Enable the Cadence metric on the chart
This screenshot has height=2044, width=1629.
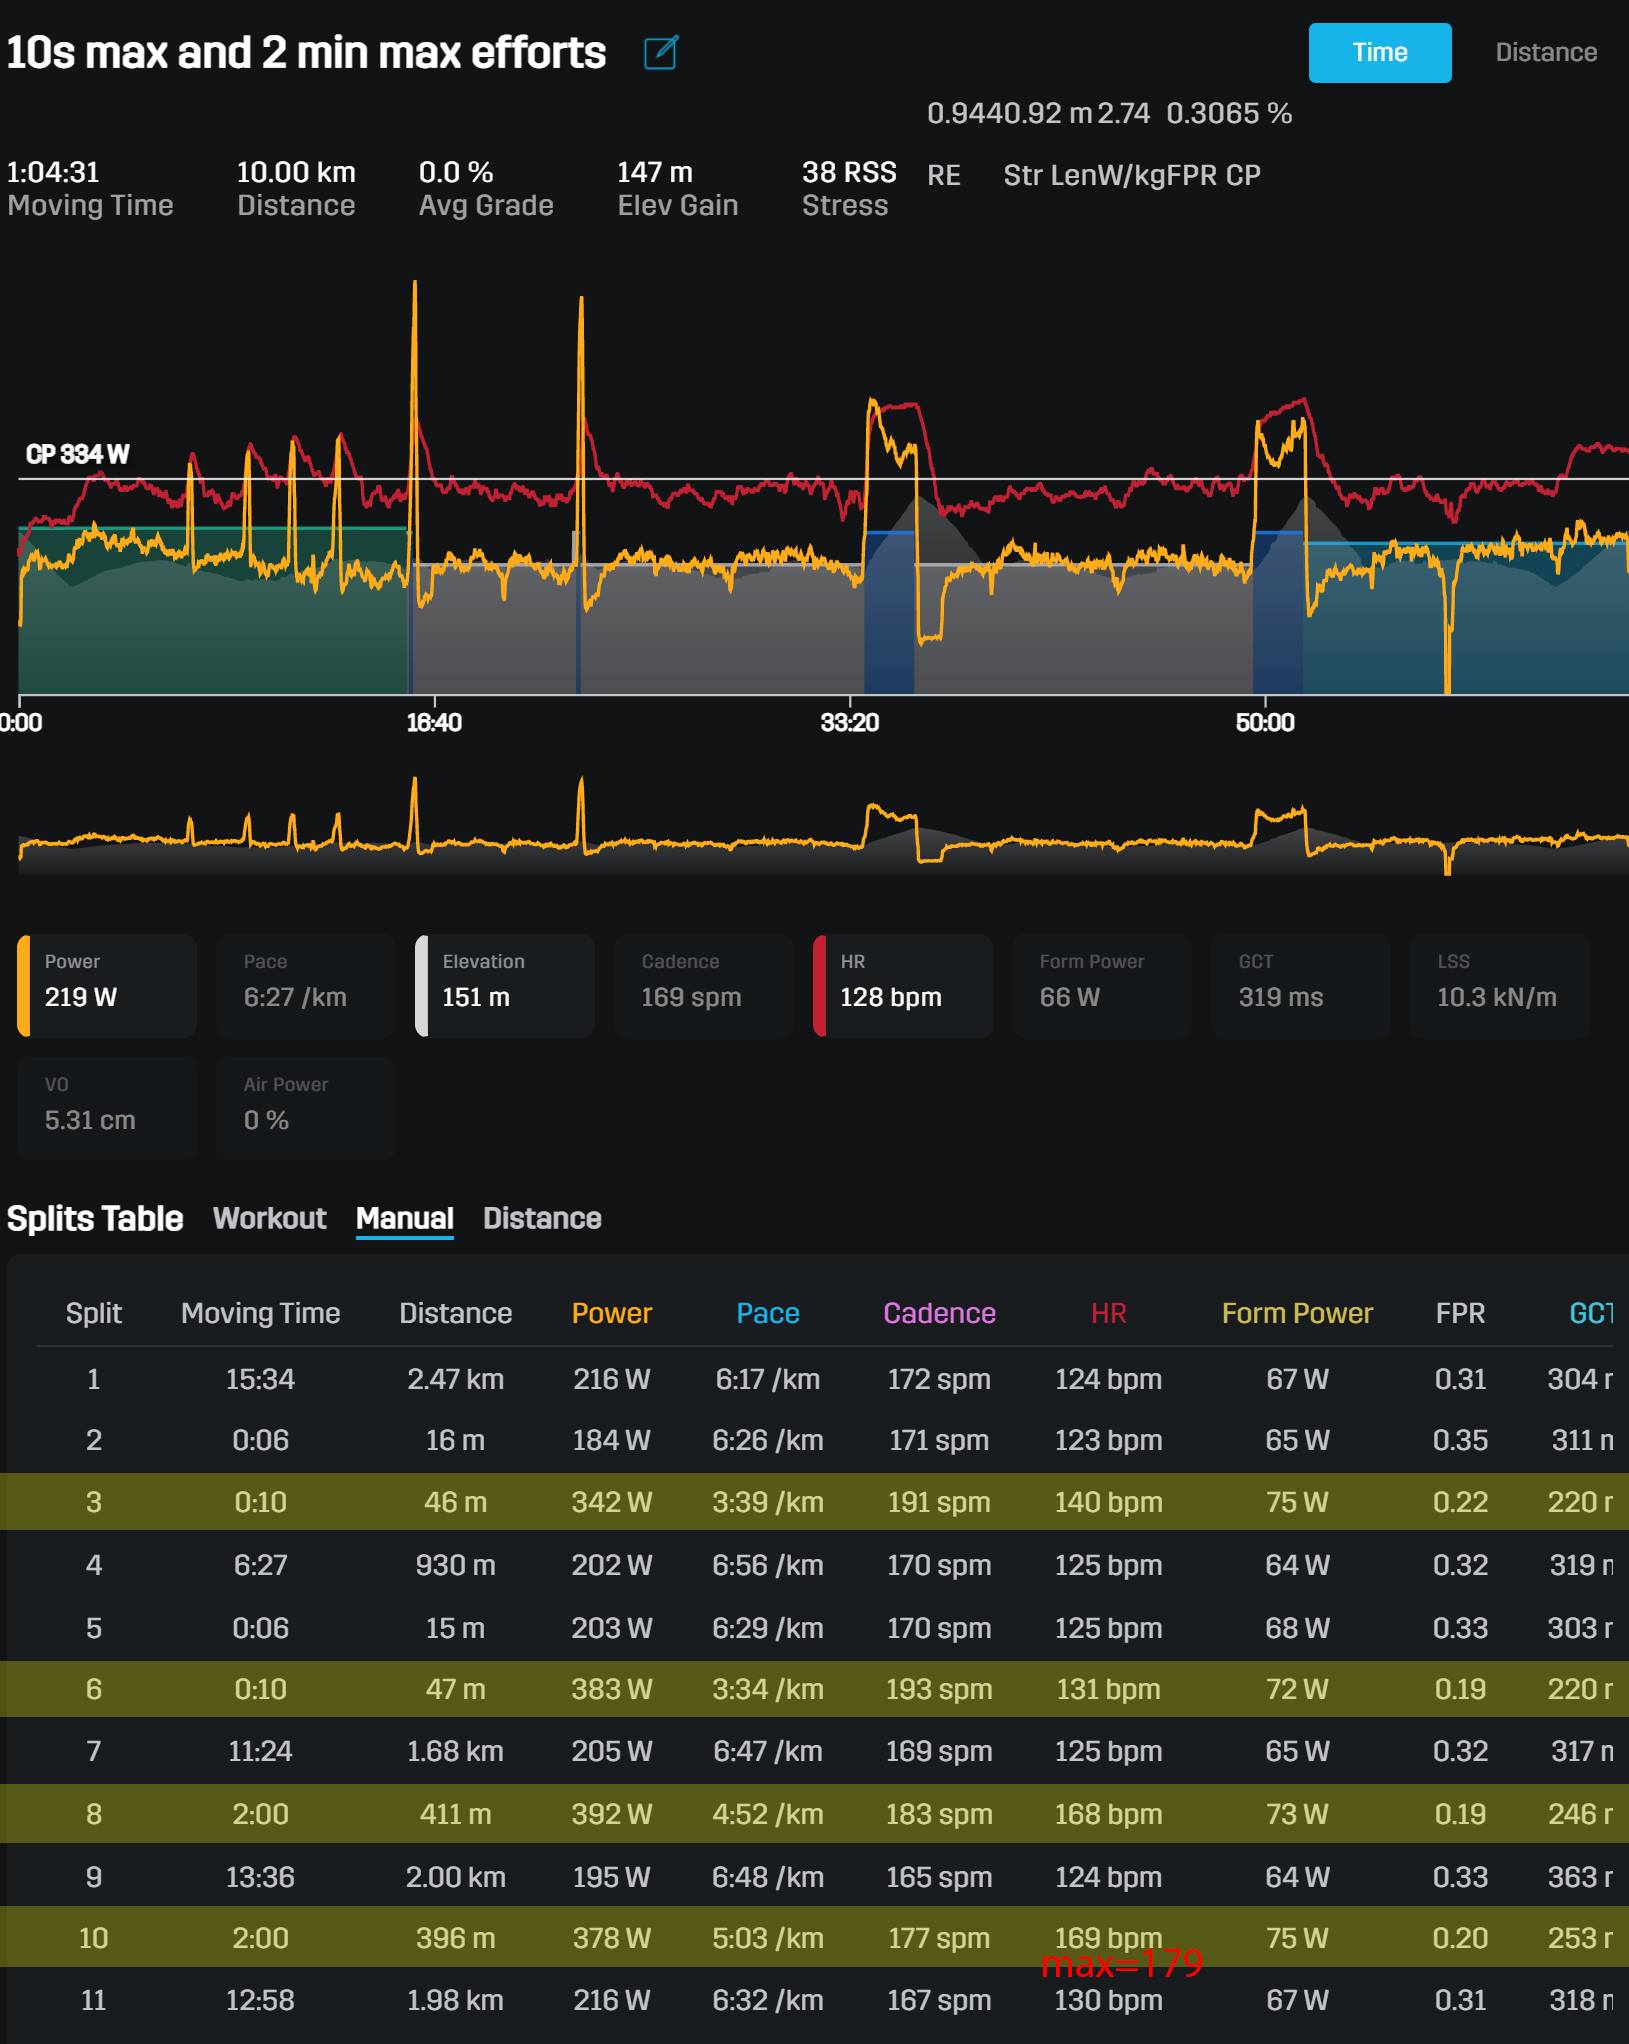[x=704, y=985]
